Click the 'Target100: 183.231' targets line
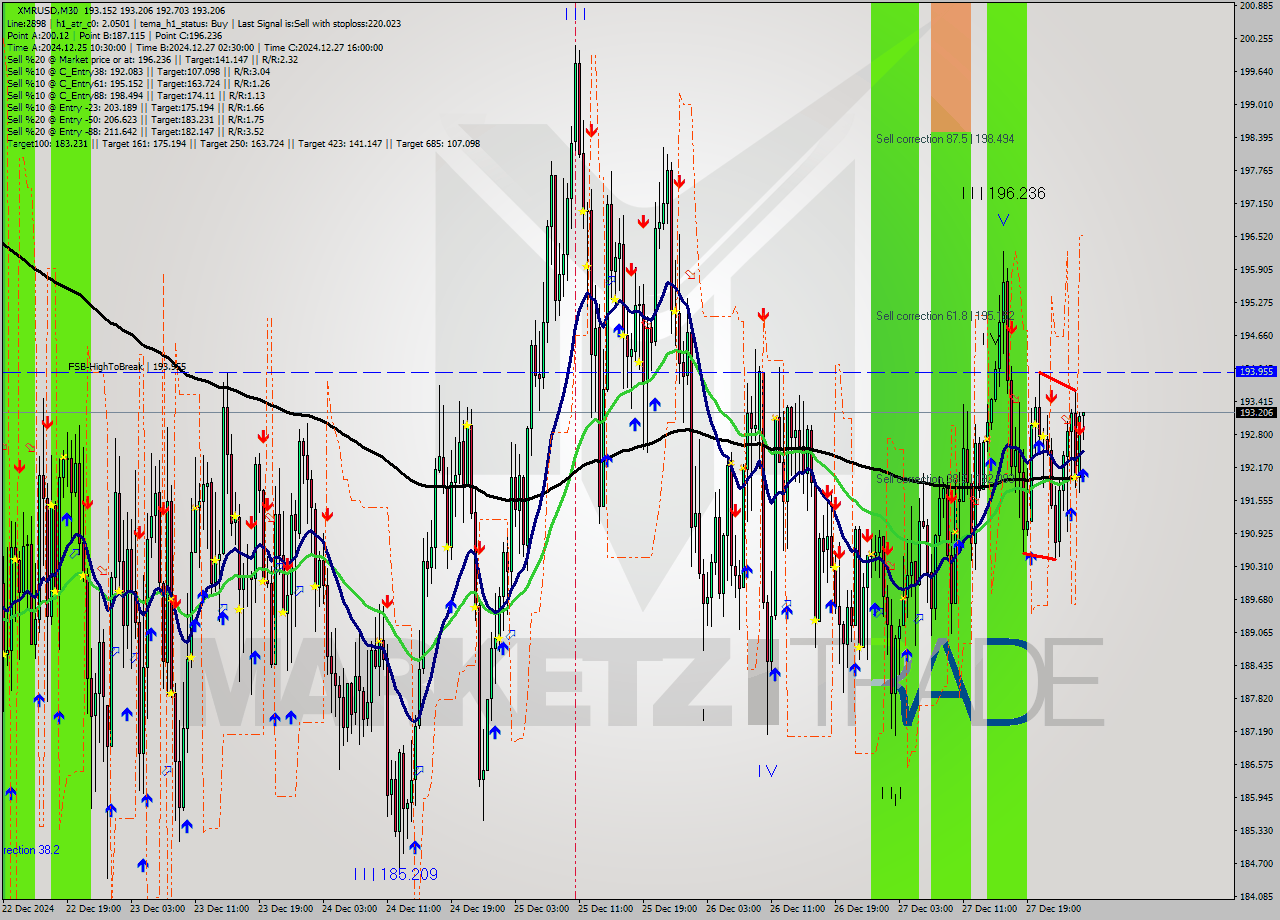 [243, 143]
